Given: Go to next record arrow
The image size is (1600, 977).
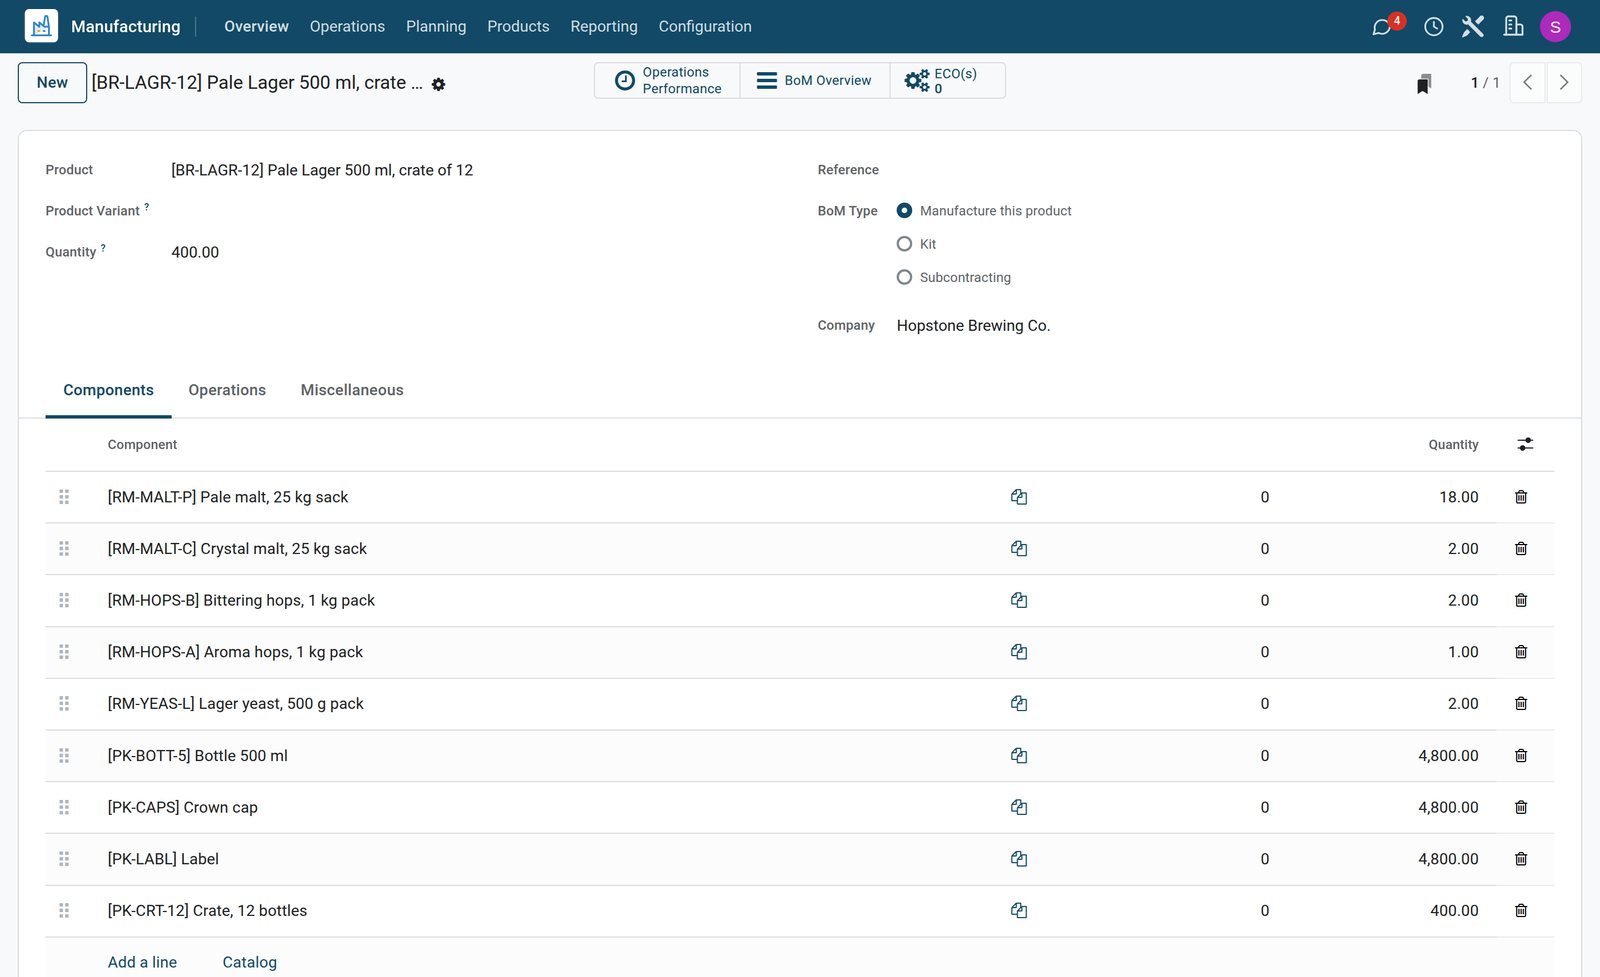Looking at the screenshot, I should [1564, 83].
